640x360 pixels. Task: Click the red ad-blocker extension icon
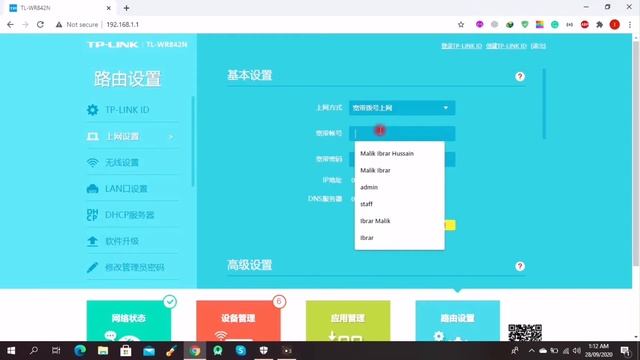coord(584,24)
